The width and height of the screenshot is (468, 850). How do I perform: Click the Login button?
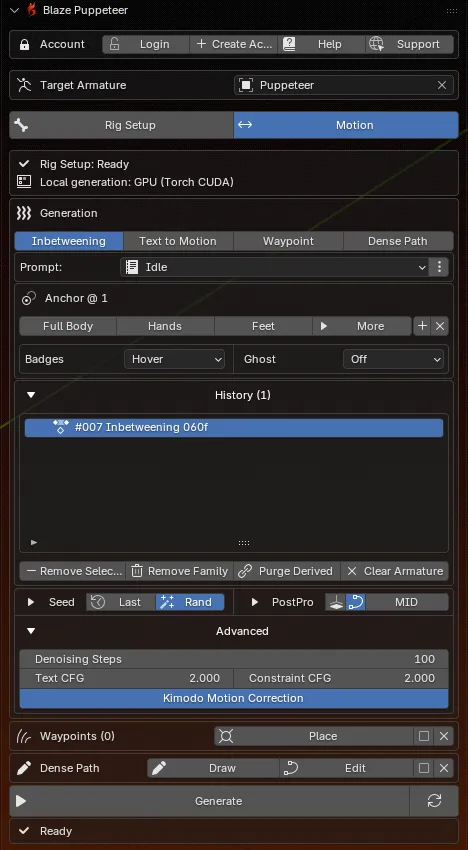(x=146, y=44)
